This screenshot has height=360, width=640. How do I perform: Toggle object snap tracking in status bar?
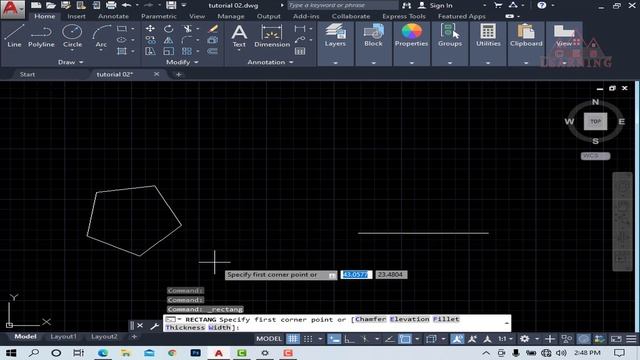(389, 339)
